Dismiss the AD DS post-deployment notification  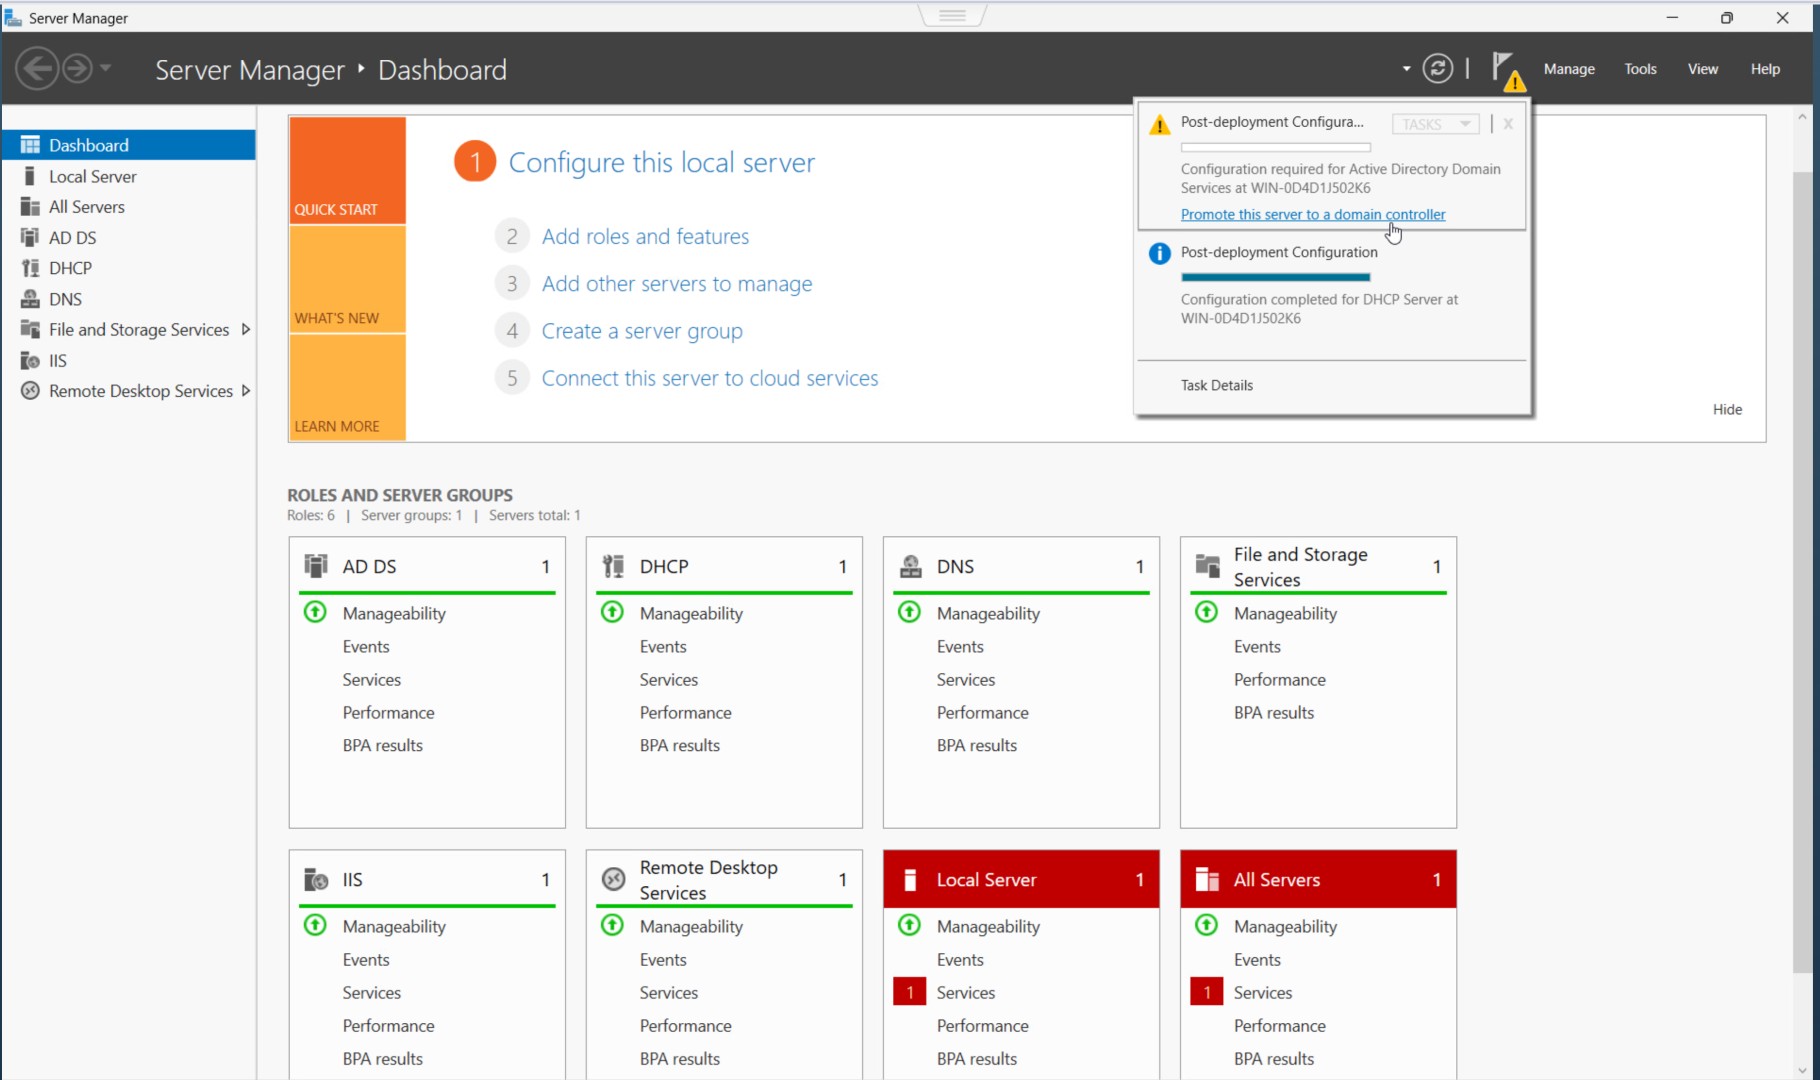point(1508,124)
